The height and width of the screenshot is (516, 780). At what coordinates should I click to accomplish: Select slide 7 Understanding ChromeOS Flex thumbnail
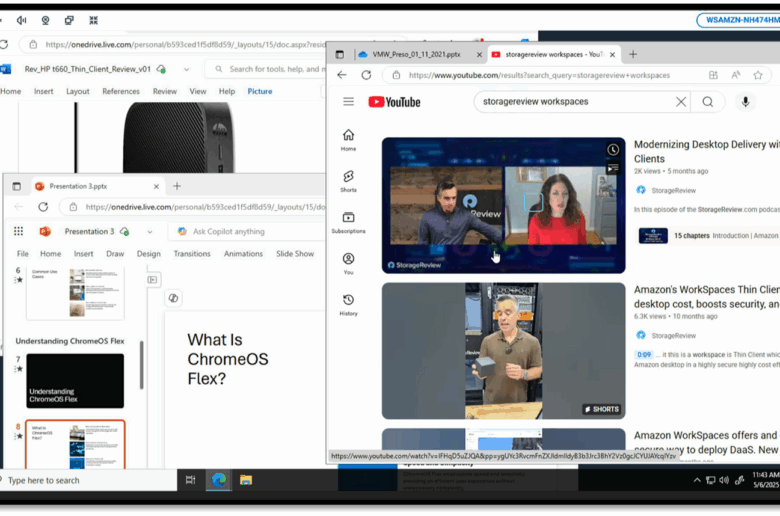tap(75, 381)
